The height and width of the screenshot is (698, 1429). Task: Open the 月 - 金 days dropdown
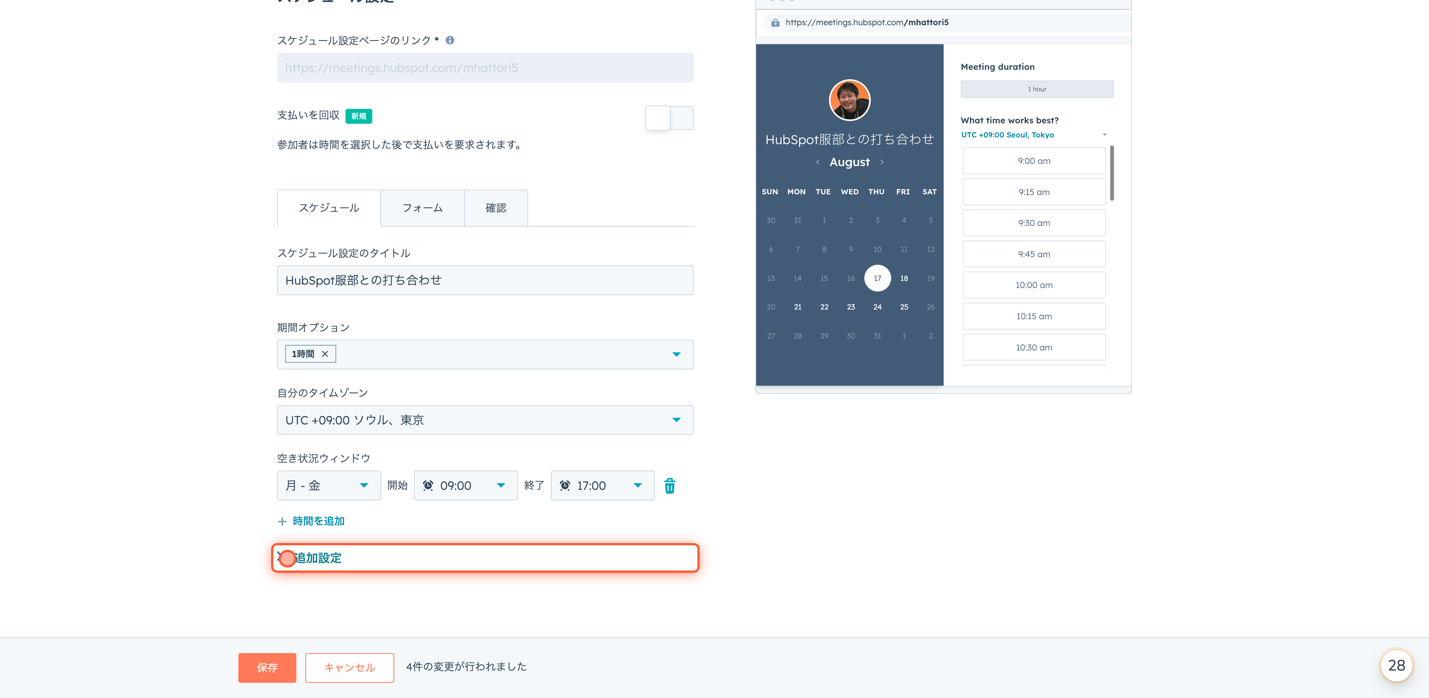click(329, 486)
